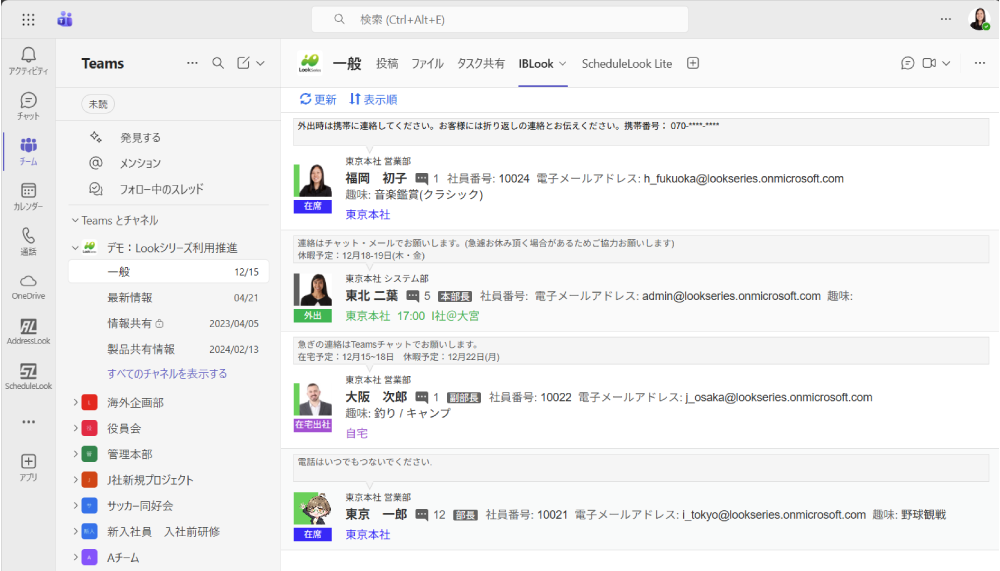This screenshot has height=571, width=1000.
Task: Click すべてのチャネルを表示する link
Action: tap(167, 373)
